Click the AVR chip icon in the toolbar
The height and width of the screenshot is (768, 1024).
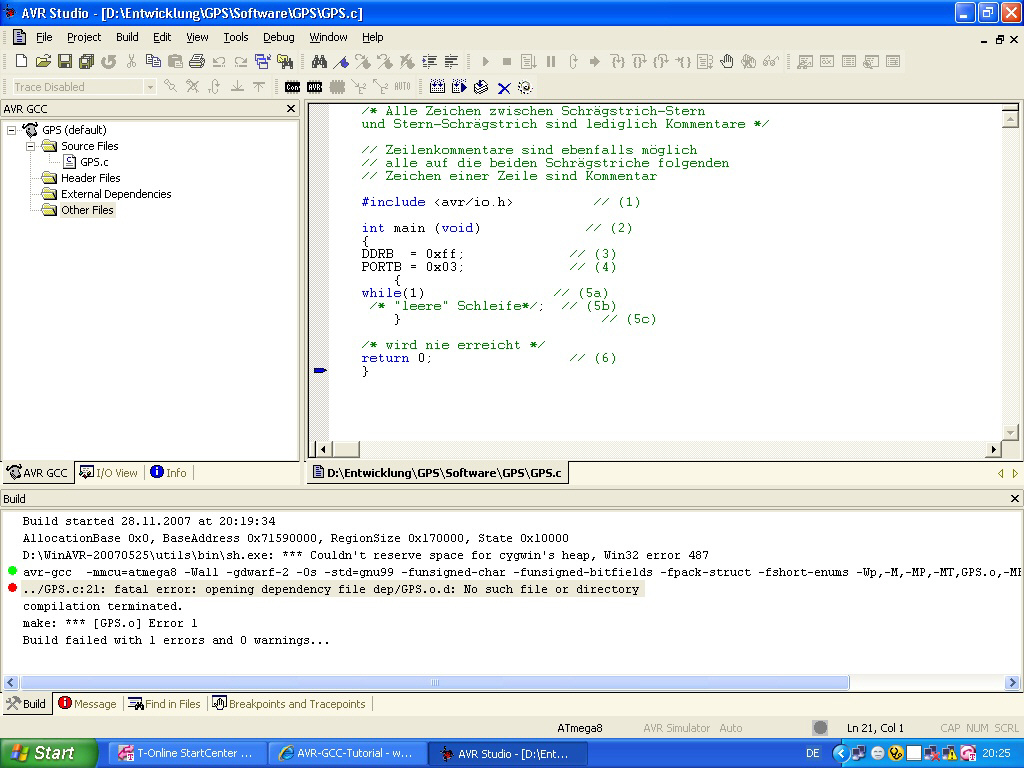pos(314,87)
